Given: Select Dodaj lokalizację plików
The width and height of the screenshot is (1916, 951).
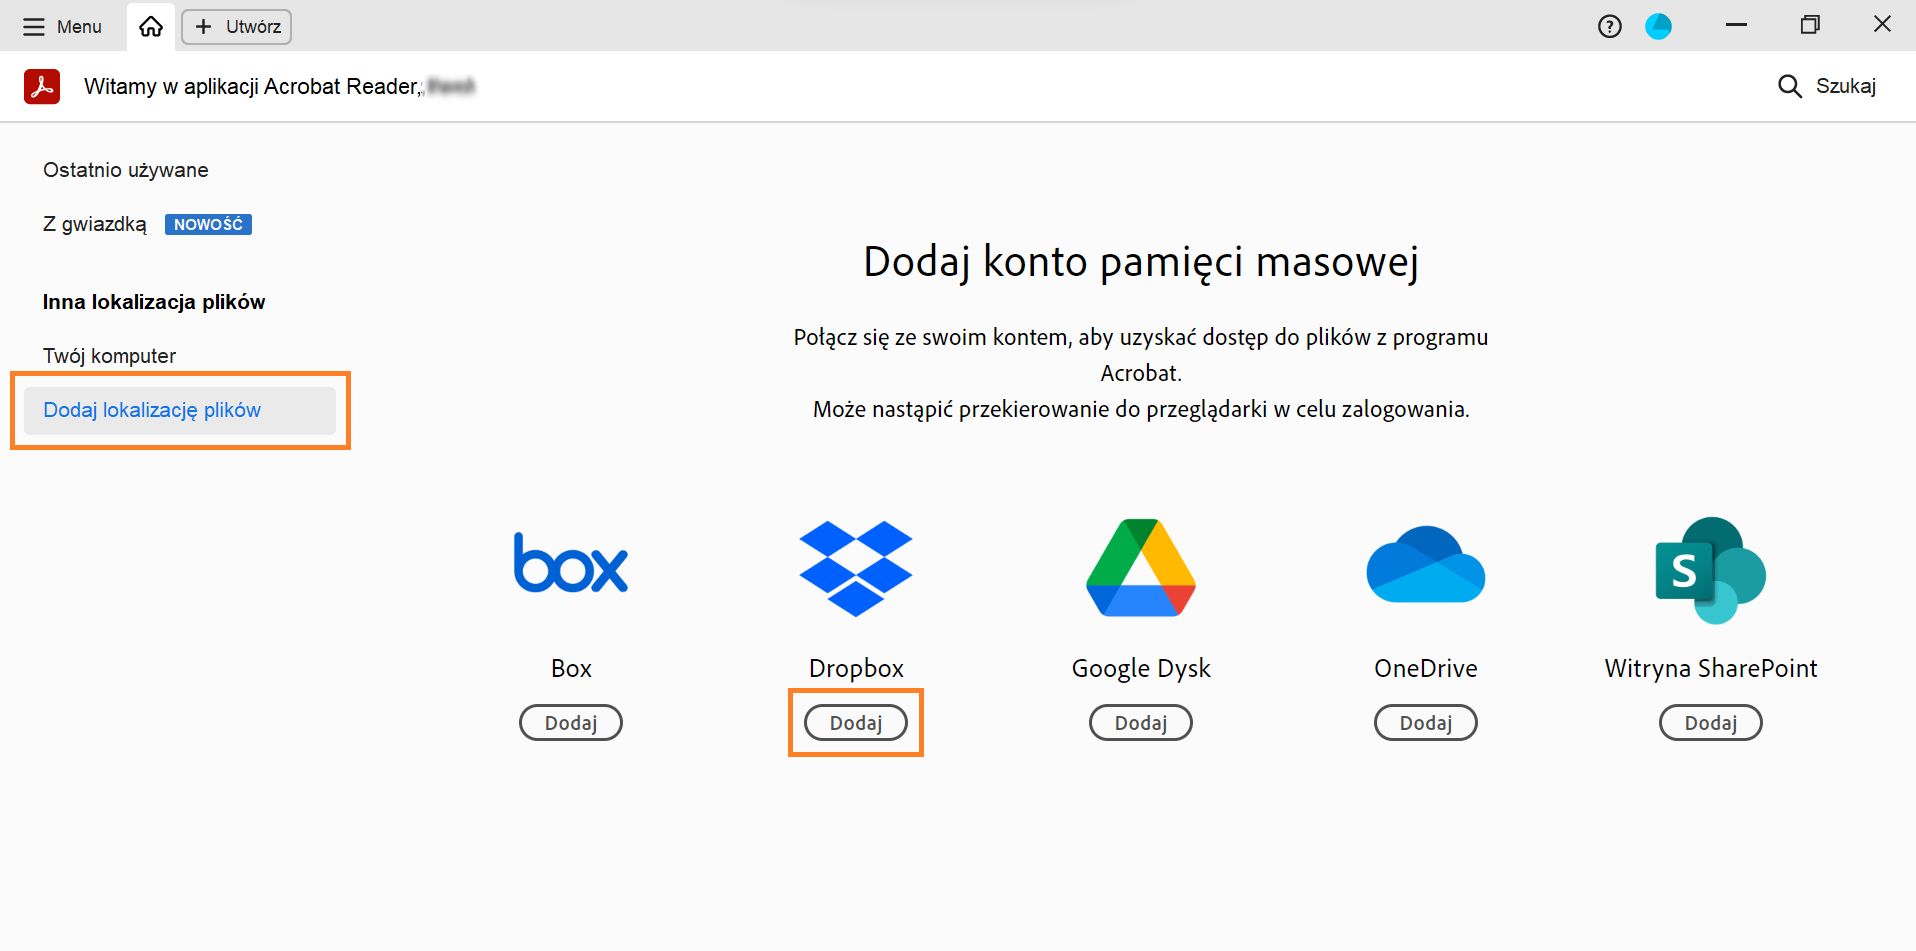Looking at the screenshot, I should point(152,410).
